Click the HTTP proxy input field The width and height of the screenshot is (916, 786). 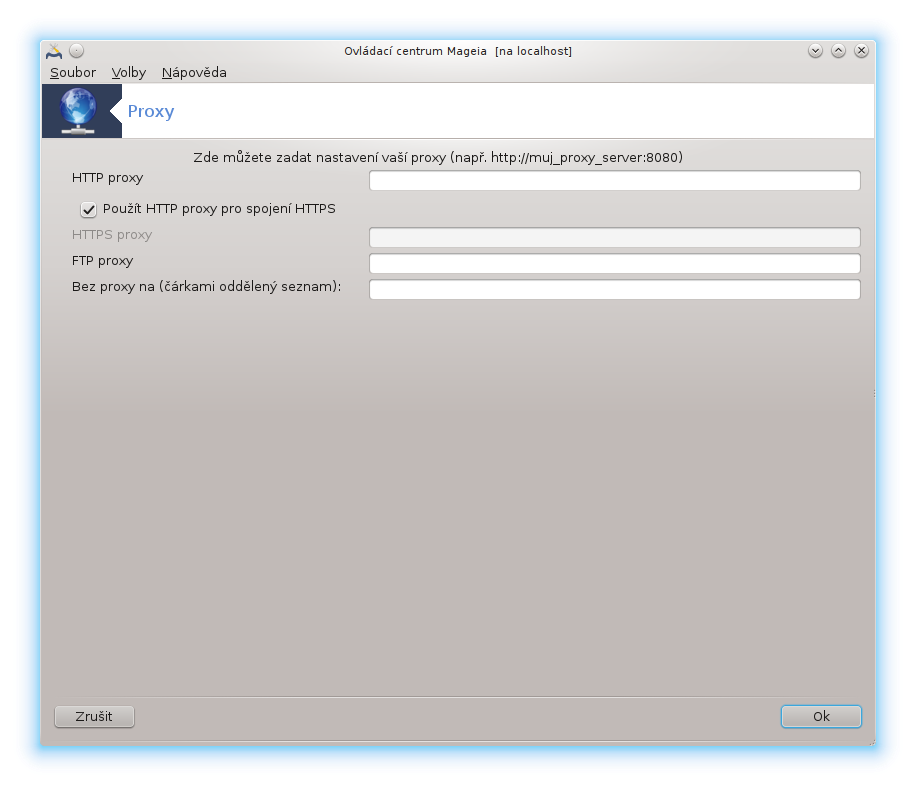pyautogui.click(x=615, y=180)
